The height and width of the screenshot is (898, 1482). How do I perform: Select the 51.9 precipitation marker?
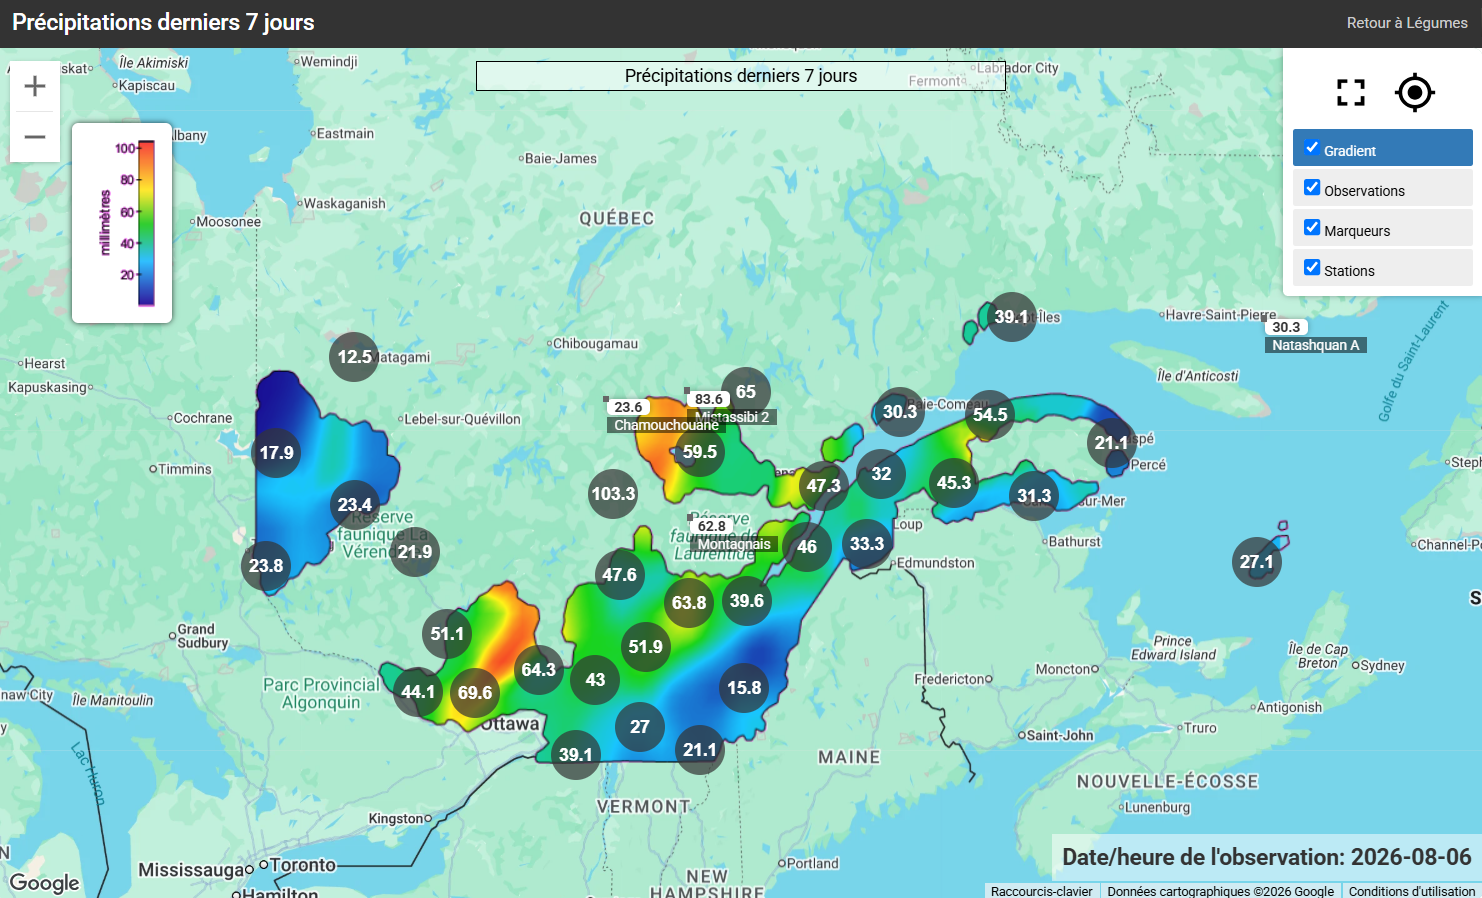645,647
